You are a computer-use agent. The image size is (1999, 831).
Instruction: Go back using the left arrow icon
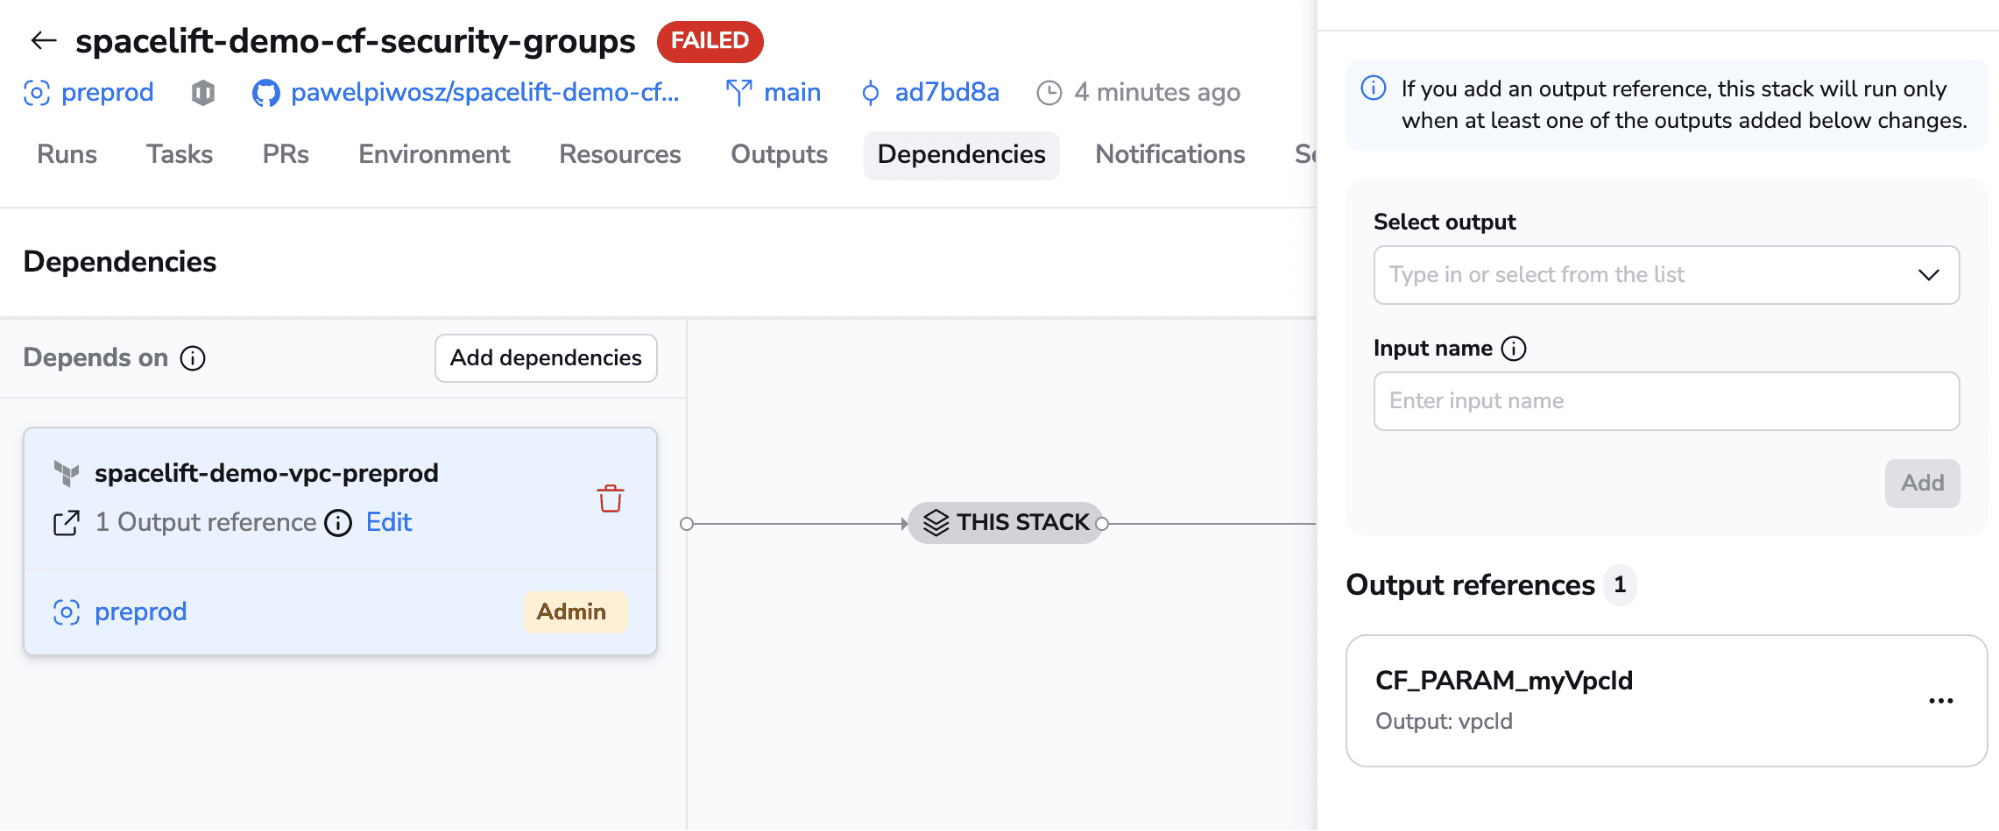pos(43,40)
